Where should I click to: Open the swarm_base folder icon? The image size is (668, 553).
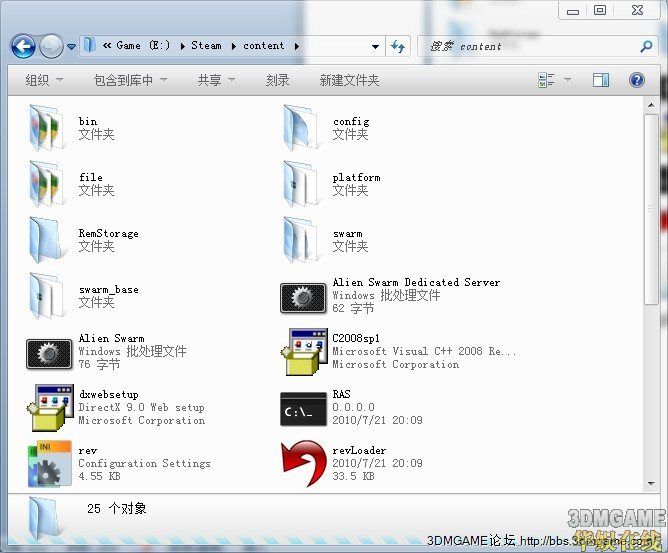coord(48,296)
